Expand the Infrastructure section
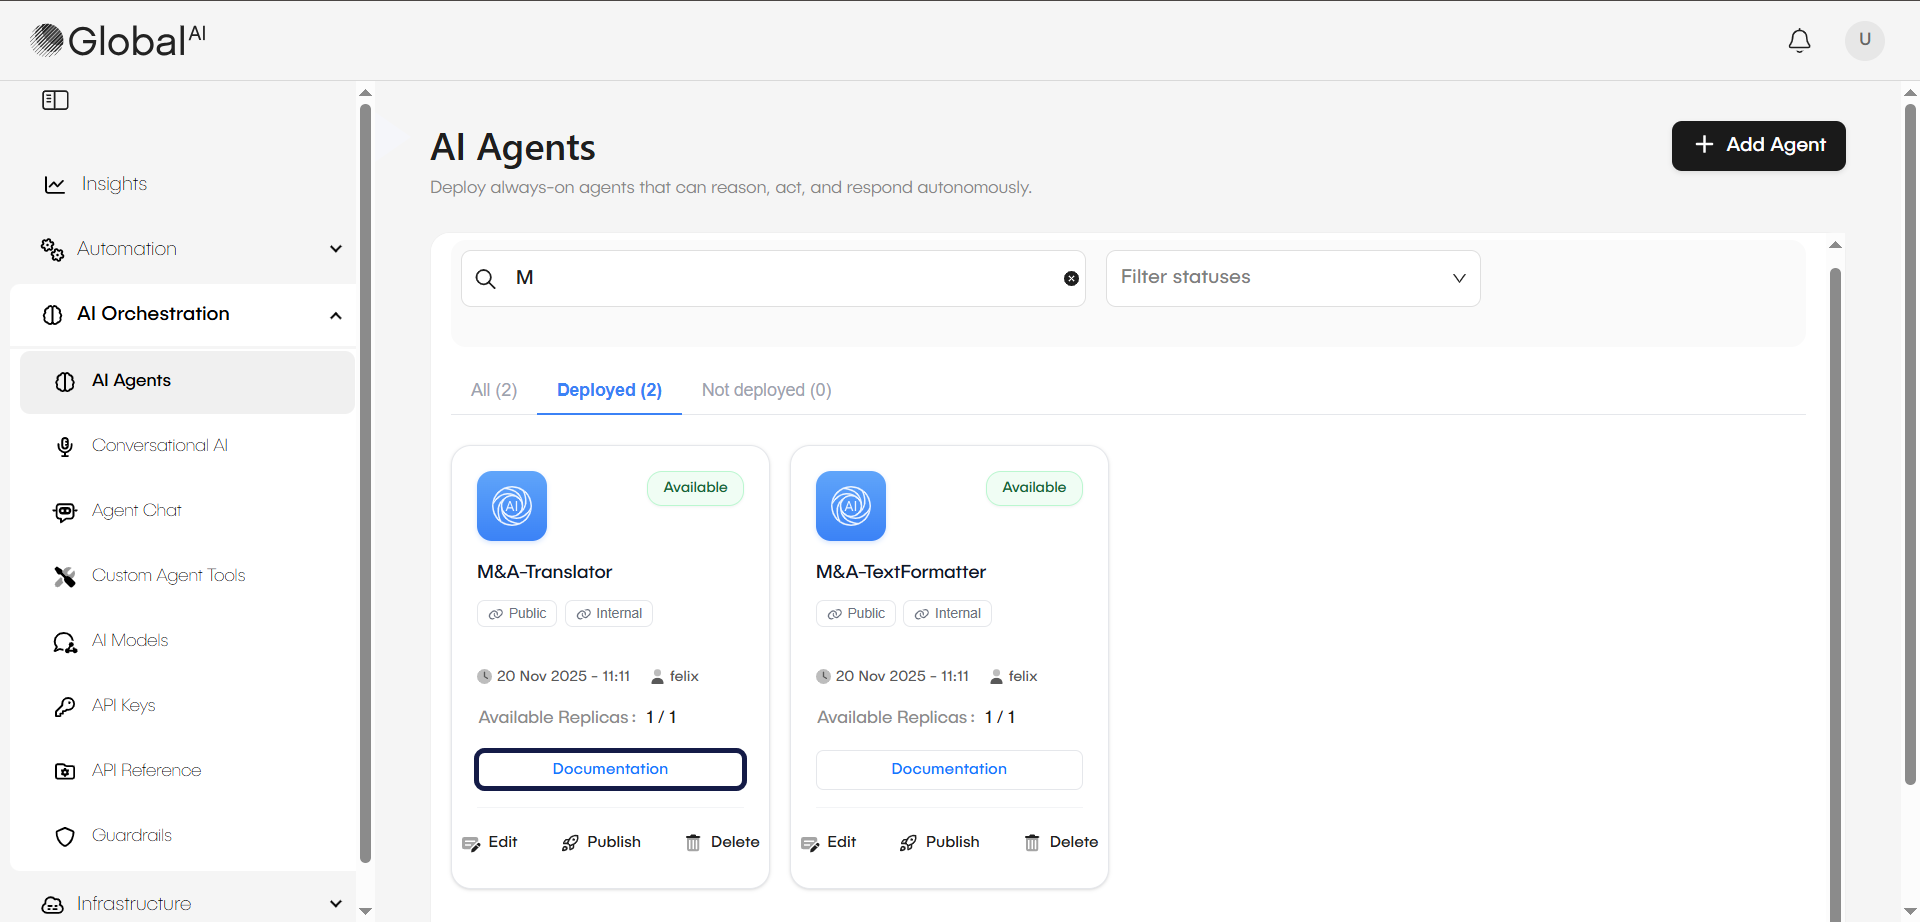The image size is (1920, 922). coord(335,903)
